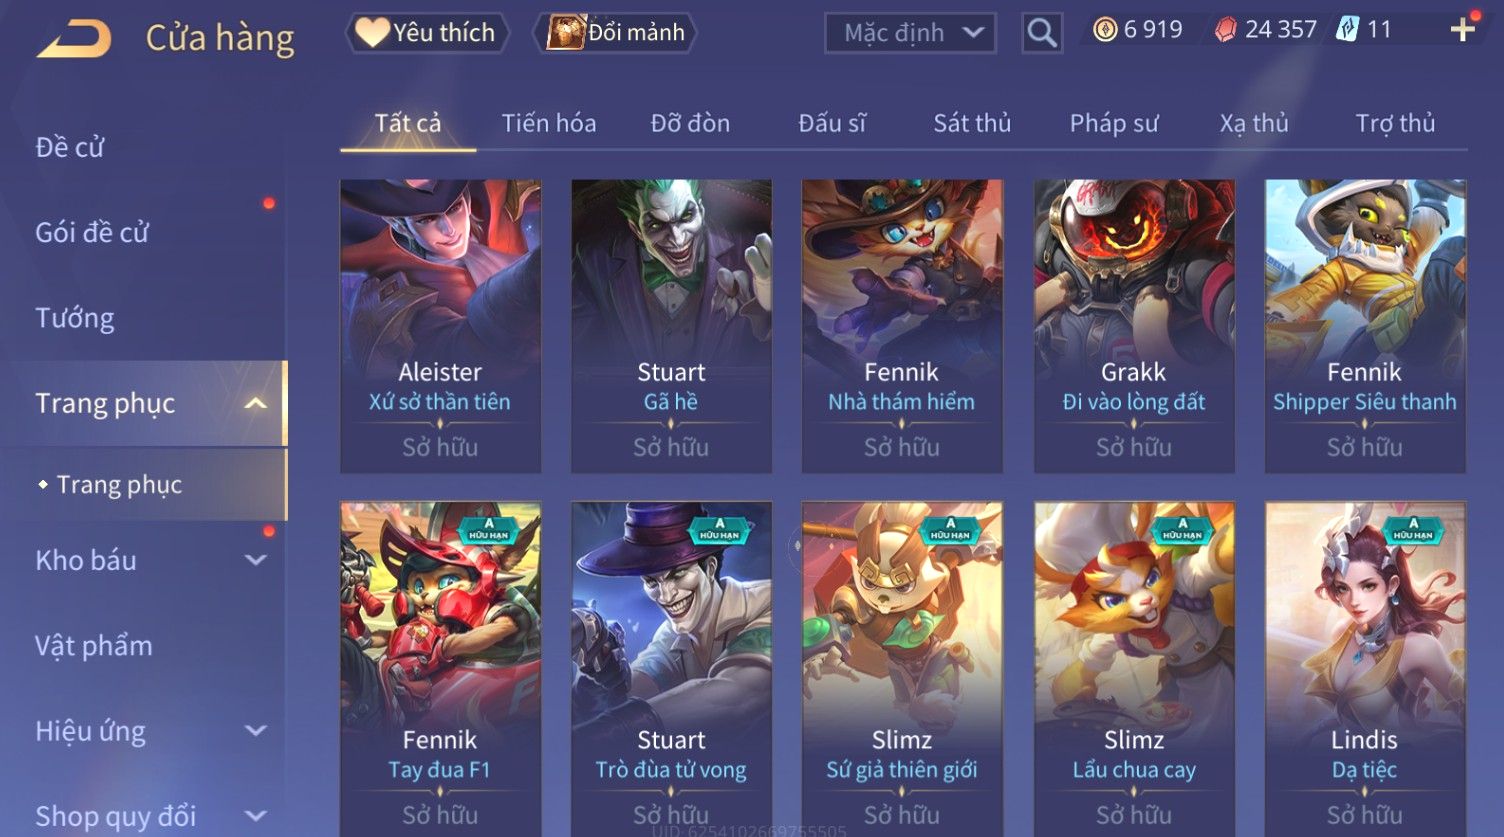Tap the blue voucher ticket icon
Viewport: 1504px width, 837px height.
pos(1348,30)
